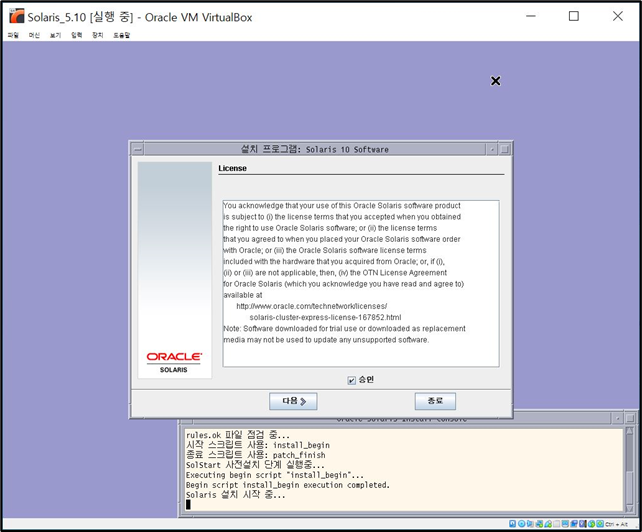This screenshot has width=642, height=532.
Task: Click the mouse integration status icon
Action: [592, 524]
